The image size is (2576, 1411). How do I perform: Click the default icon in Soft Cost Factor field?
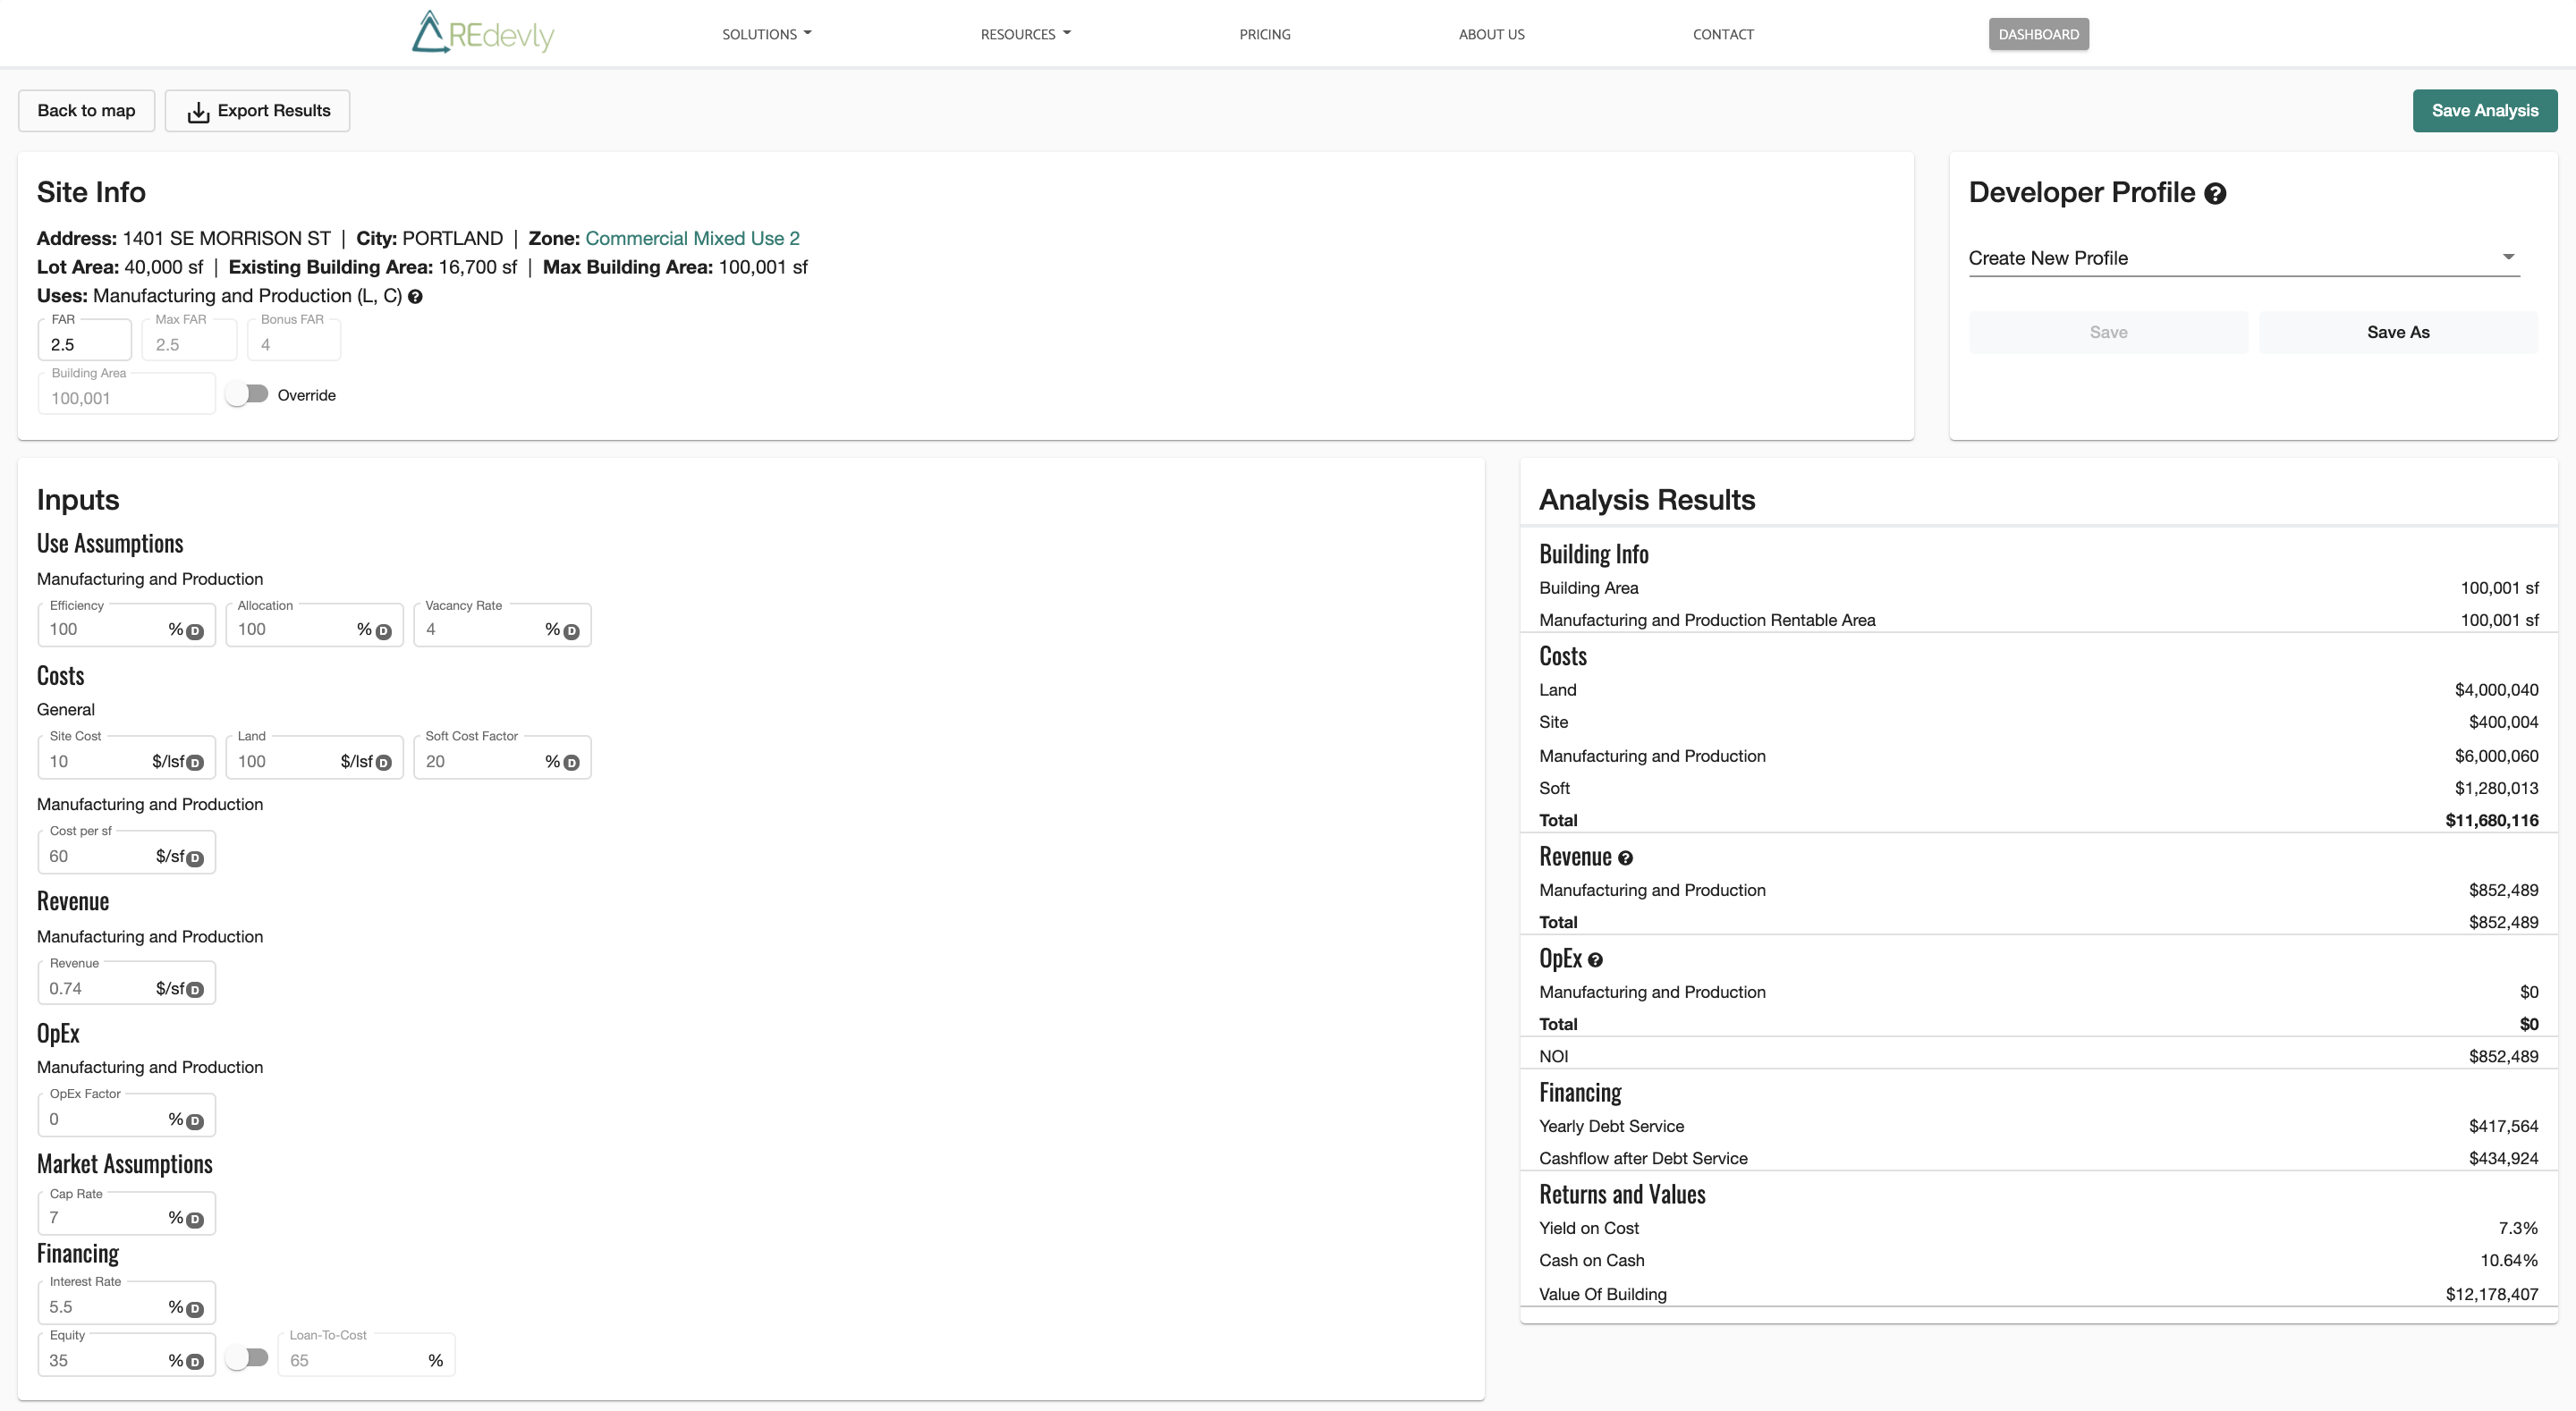(x=571, y=763)
